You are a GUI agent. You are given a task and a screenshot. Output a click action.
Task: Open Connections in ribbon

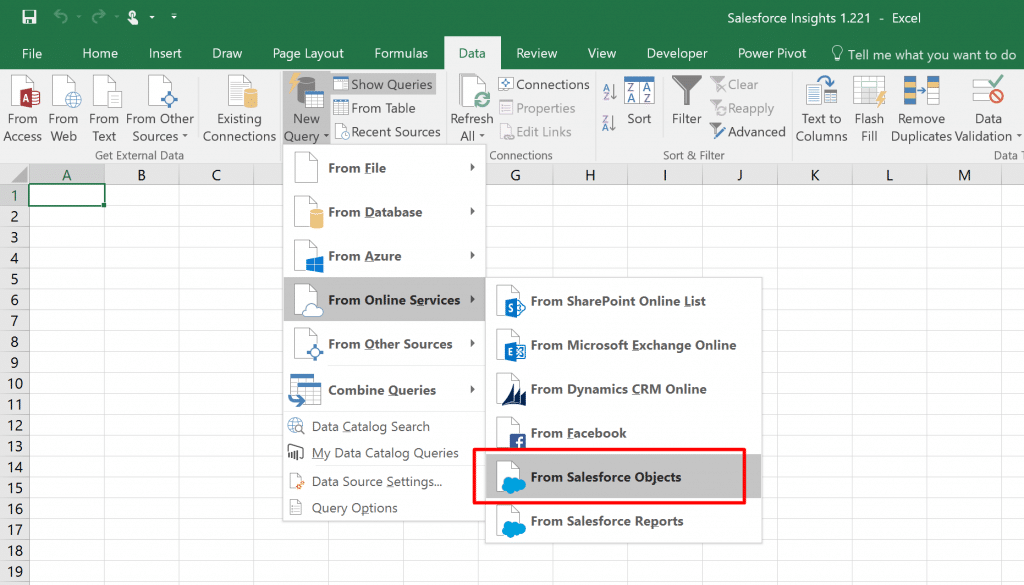(x=544, y=84)
